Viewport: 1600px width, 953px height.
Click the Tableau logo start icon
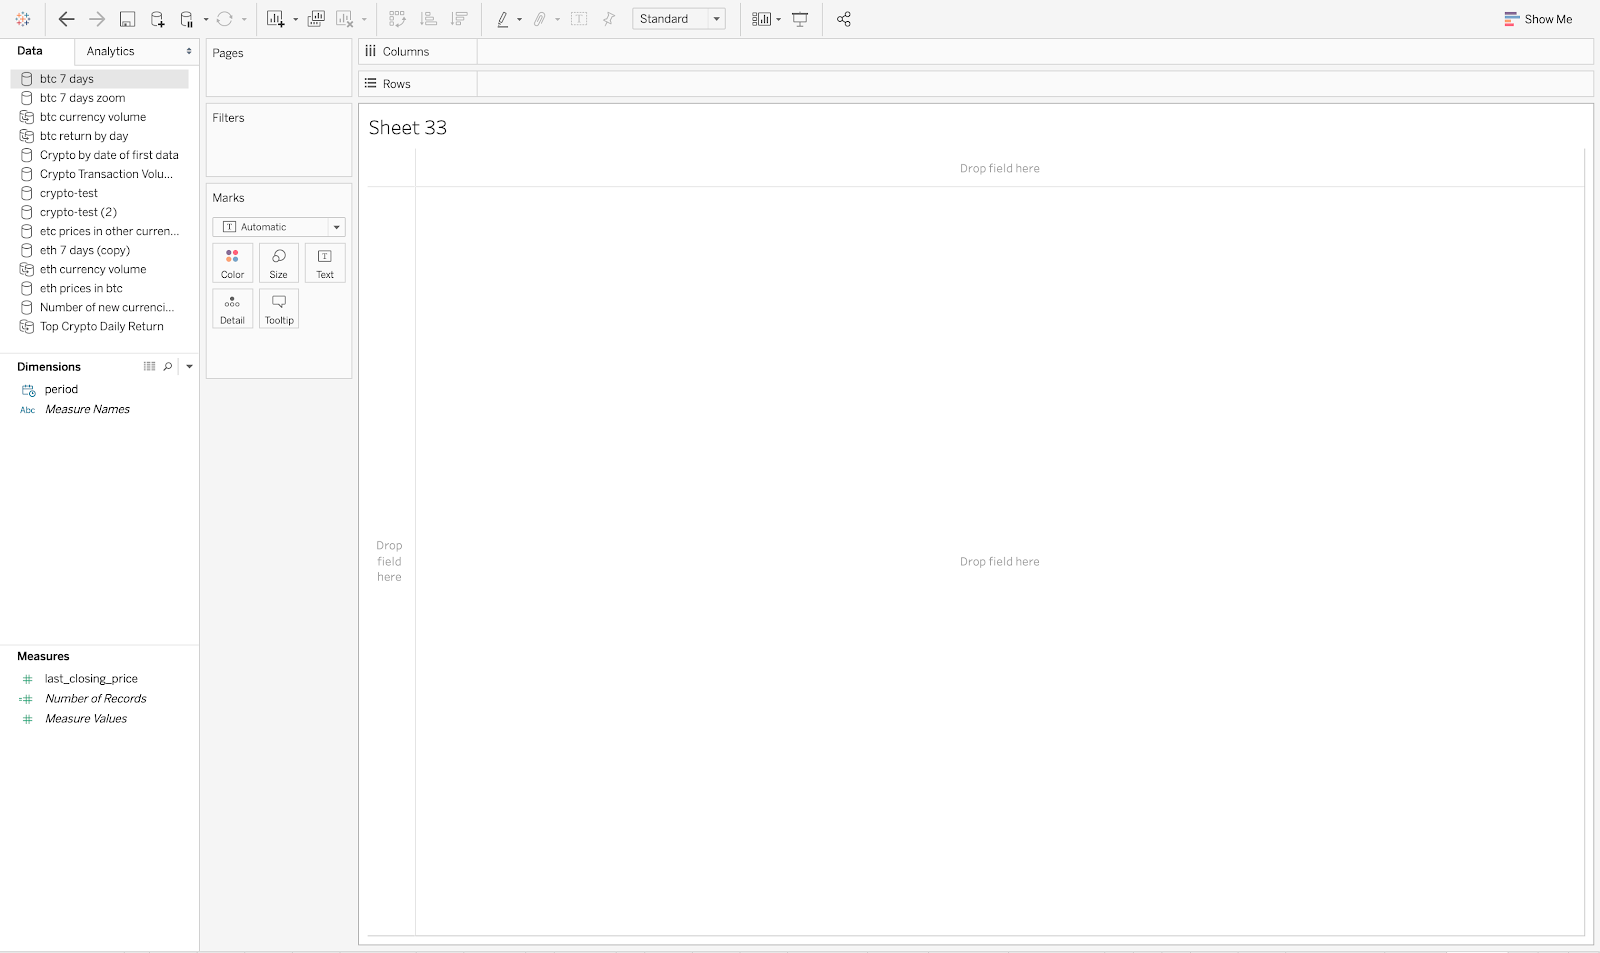23,19
